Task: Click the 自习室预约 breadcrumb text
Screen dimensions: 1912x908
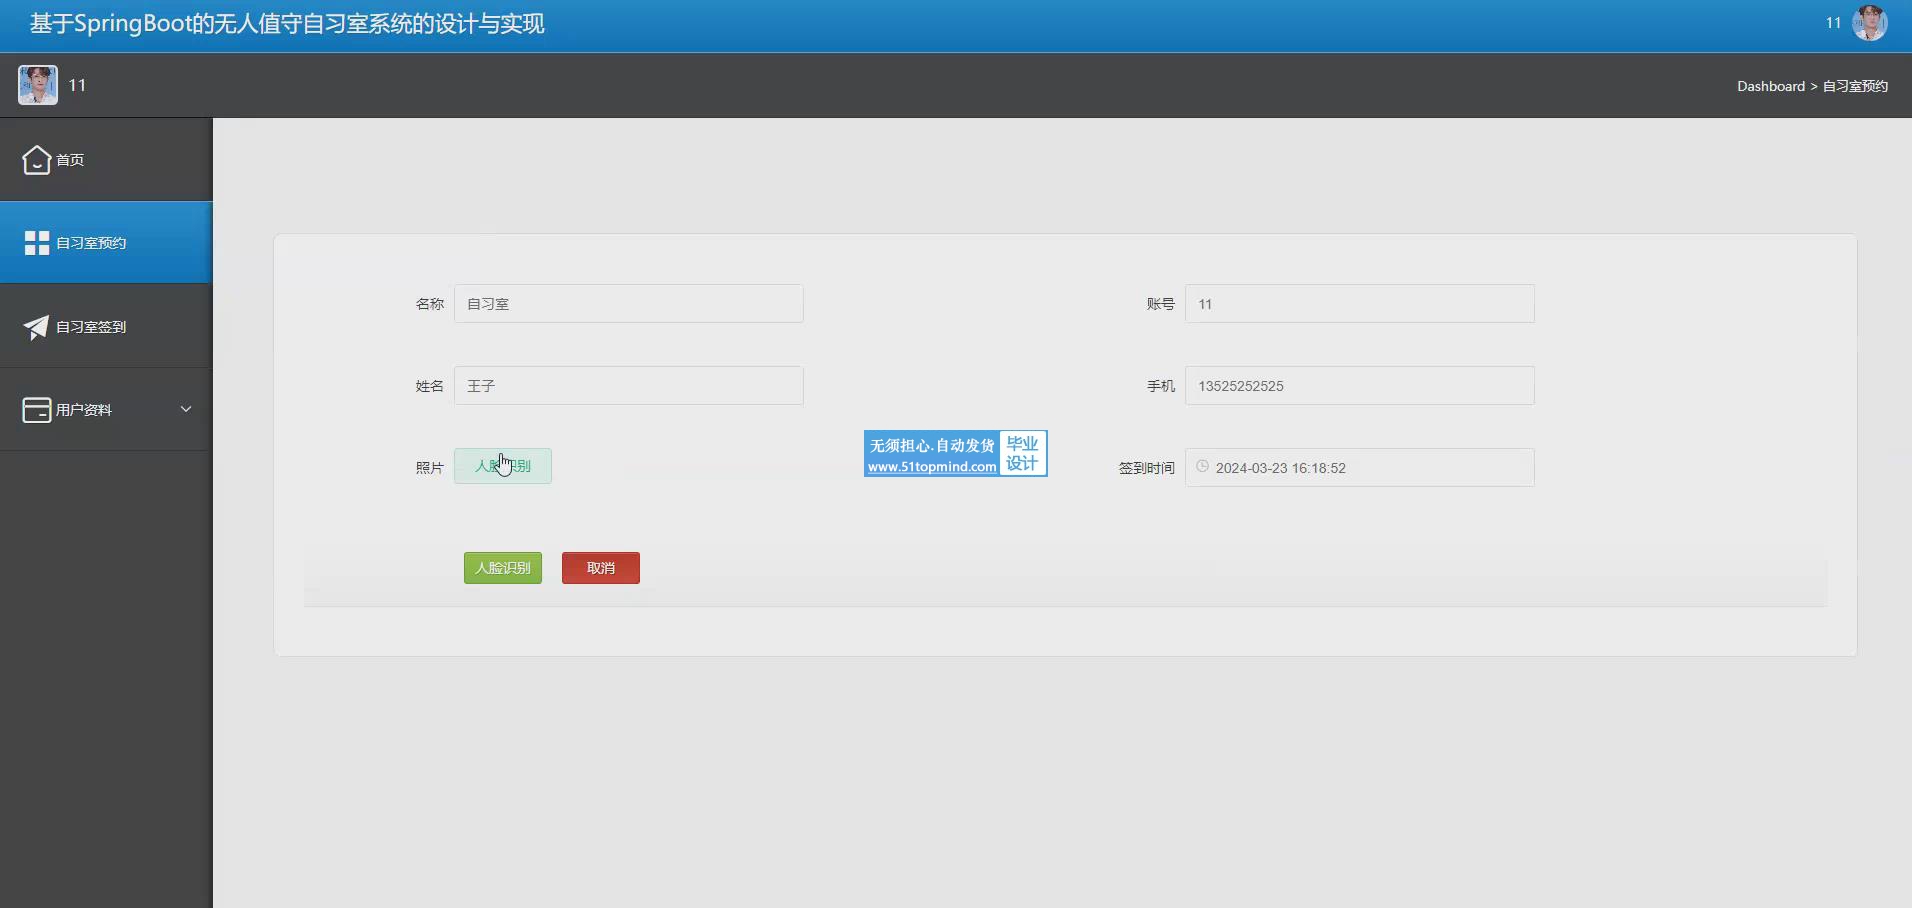Action: [1855, 86]
